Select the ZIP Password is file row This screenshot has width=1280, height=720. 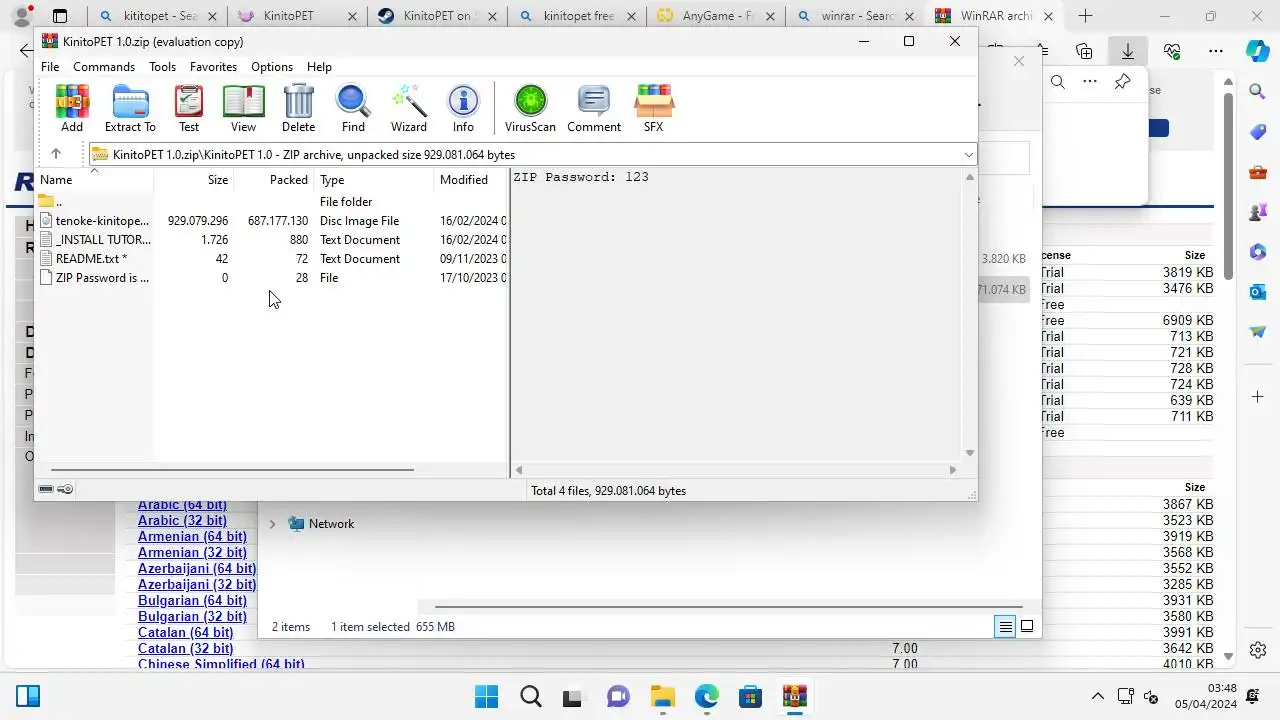272,278
